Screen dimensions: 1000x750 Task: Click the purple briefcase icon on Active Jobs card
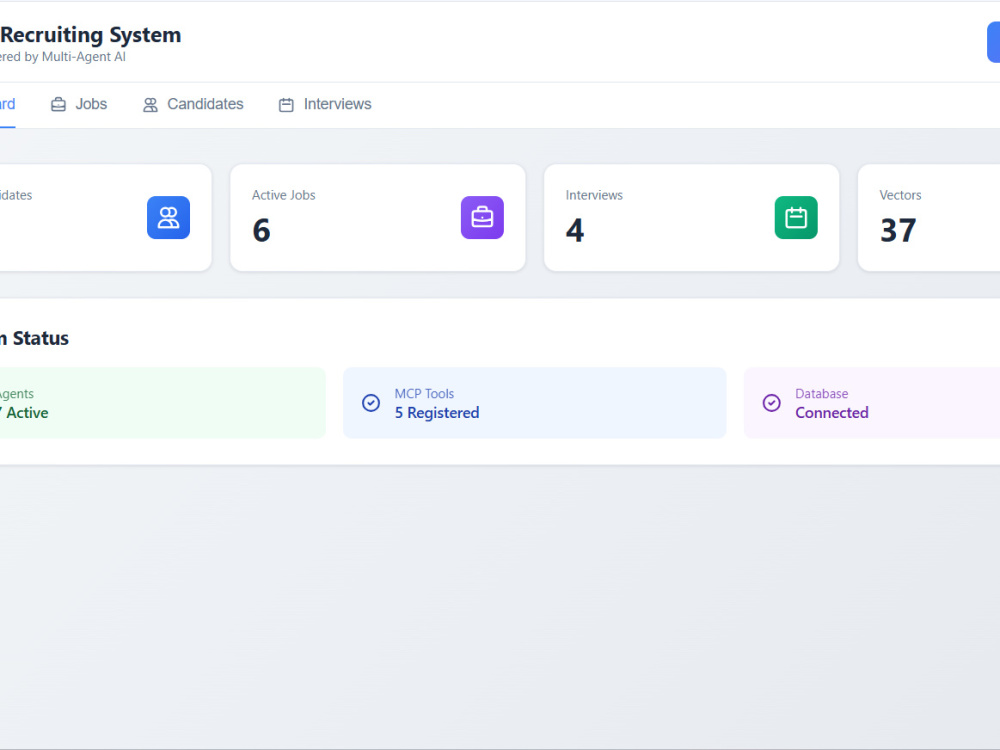point(482,217)
